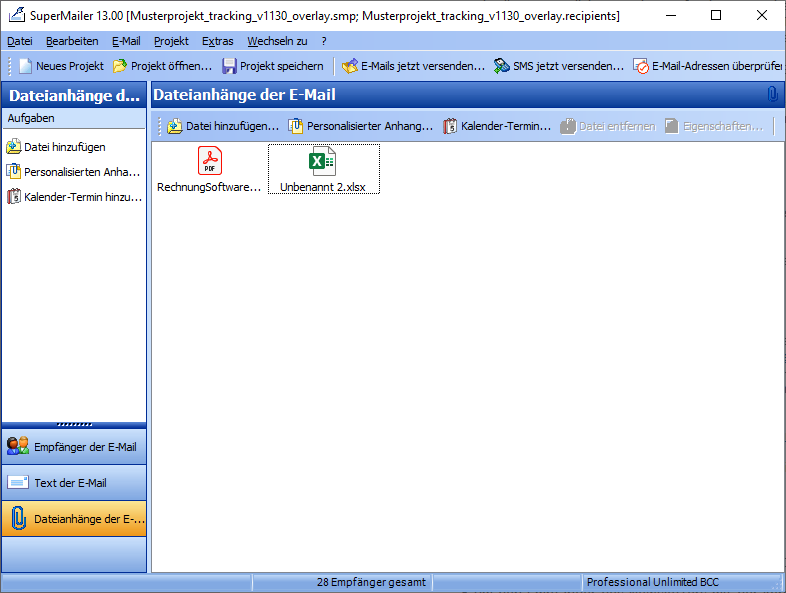Open the Datei menu
The height and width of the screenshot is (593, 786).
click(20, 41)
